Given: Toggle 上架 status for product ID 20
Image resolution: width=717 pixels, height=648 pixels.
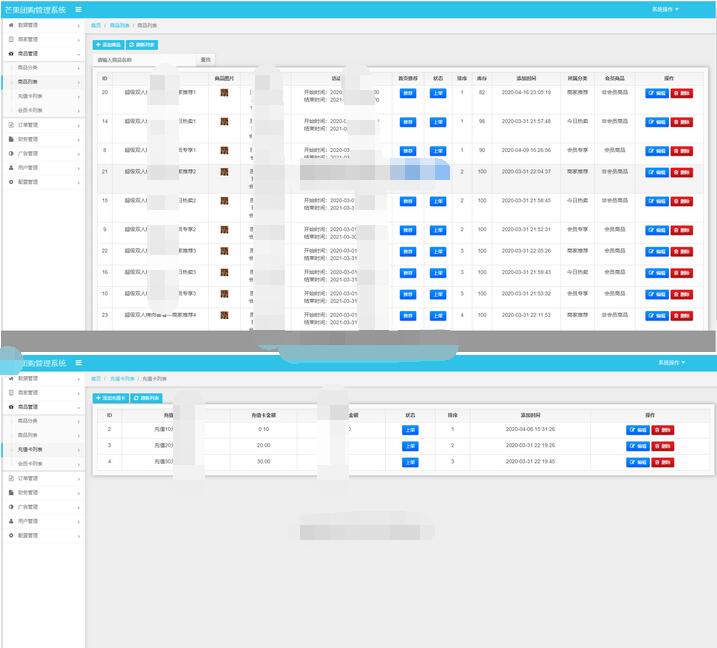Looking at the screenshot, I should (438, 93).
